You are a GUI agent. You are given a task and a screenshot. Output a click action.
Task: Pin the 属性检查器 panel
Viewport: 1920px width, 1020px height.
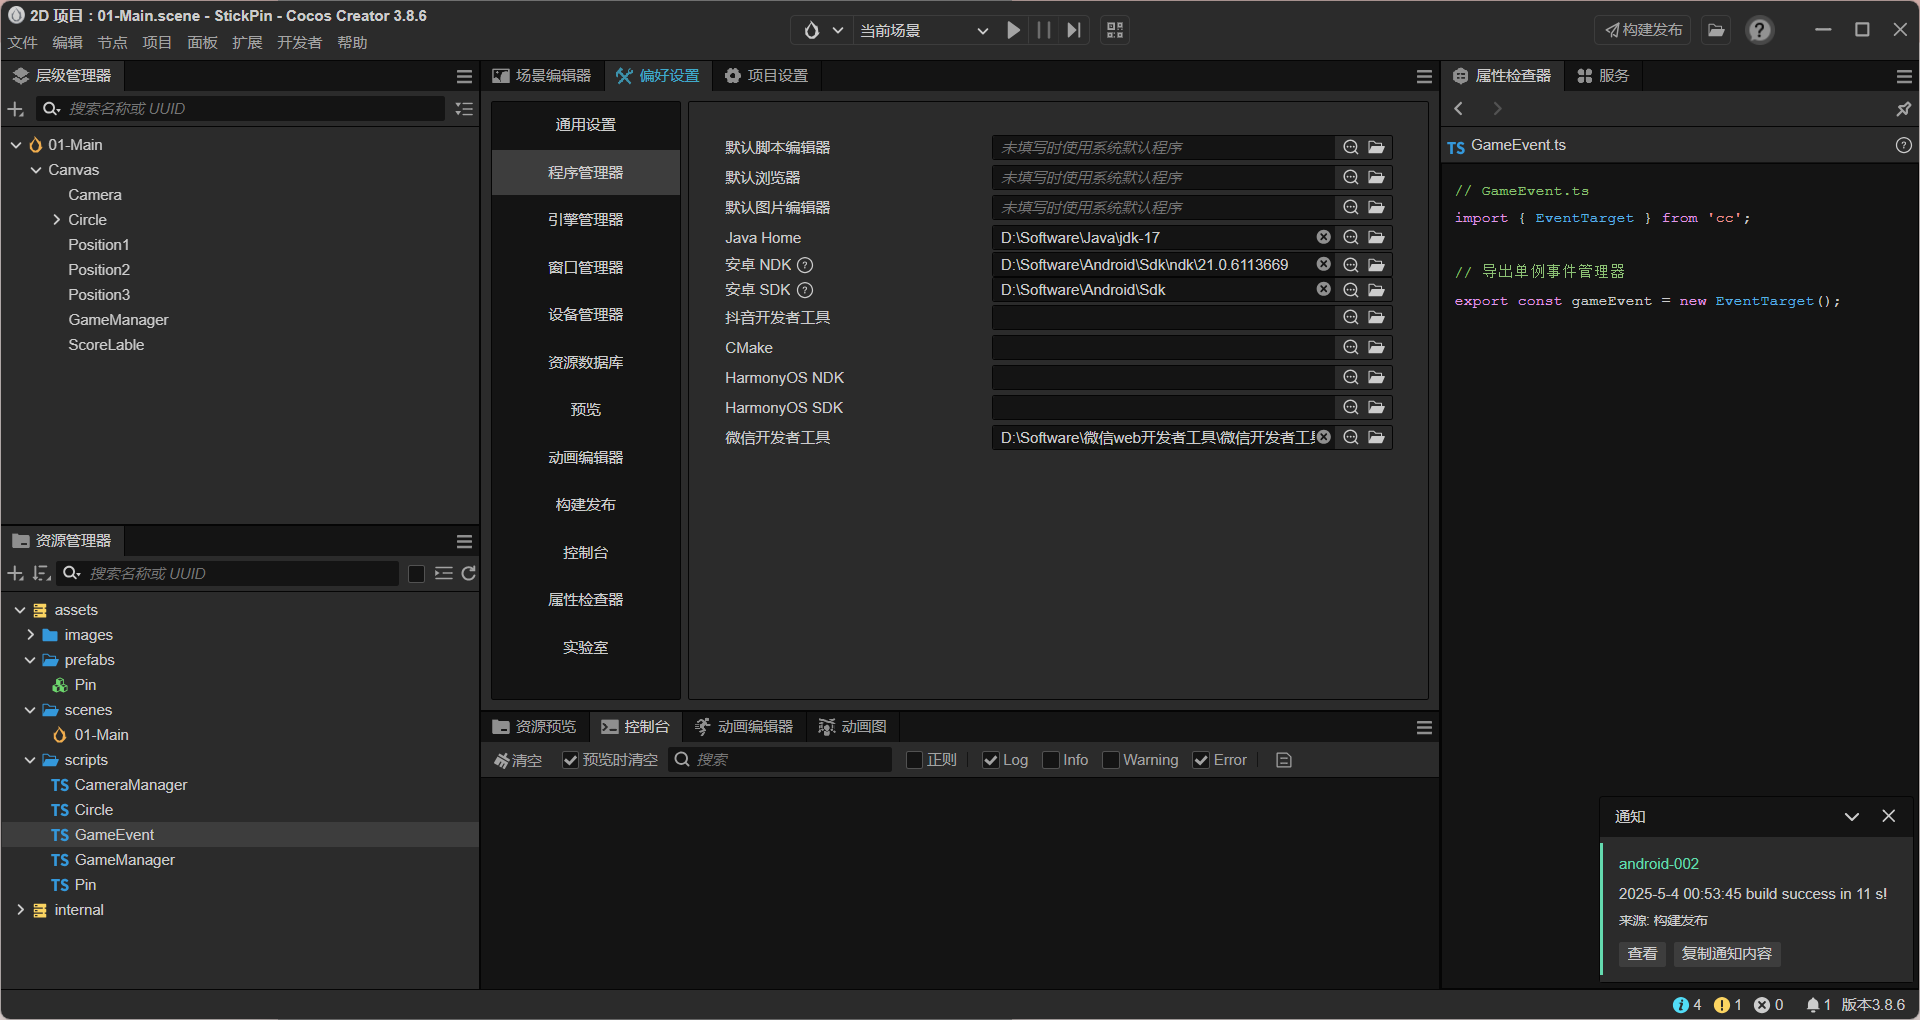pos(1904,109)
